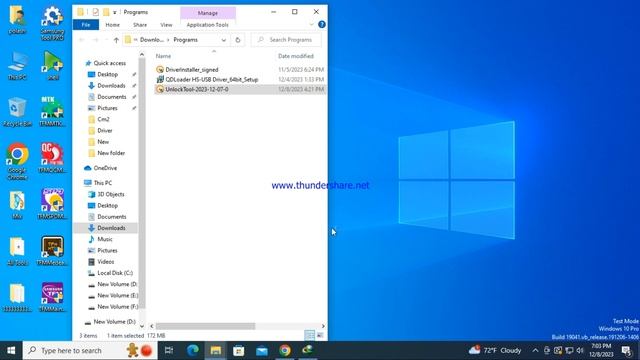Click the volume icon in the system tray
This screenshot has height=360, width=640.
pyautogui.click(x=580, y=350)
